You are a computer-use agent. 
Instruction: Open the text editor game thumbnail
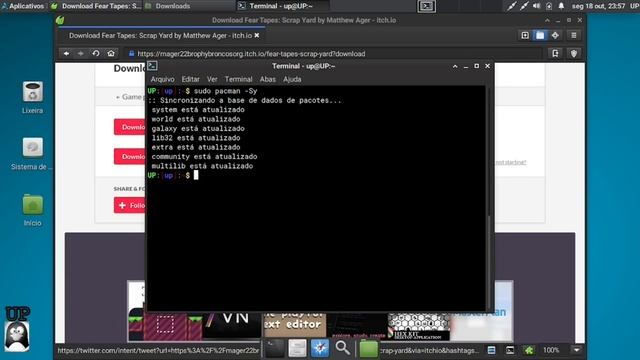(295, 325)
